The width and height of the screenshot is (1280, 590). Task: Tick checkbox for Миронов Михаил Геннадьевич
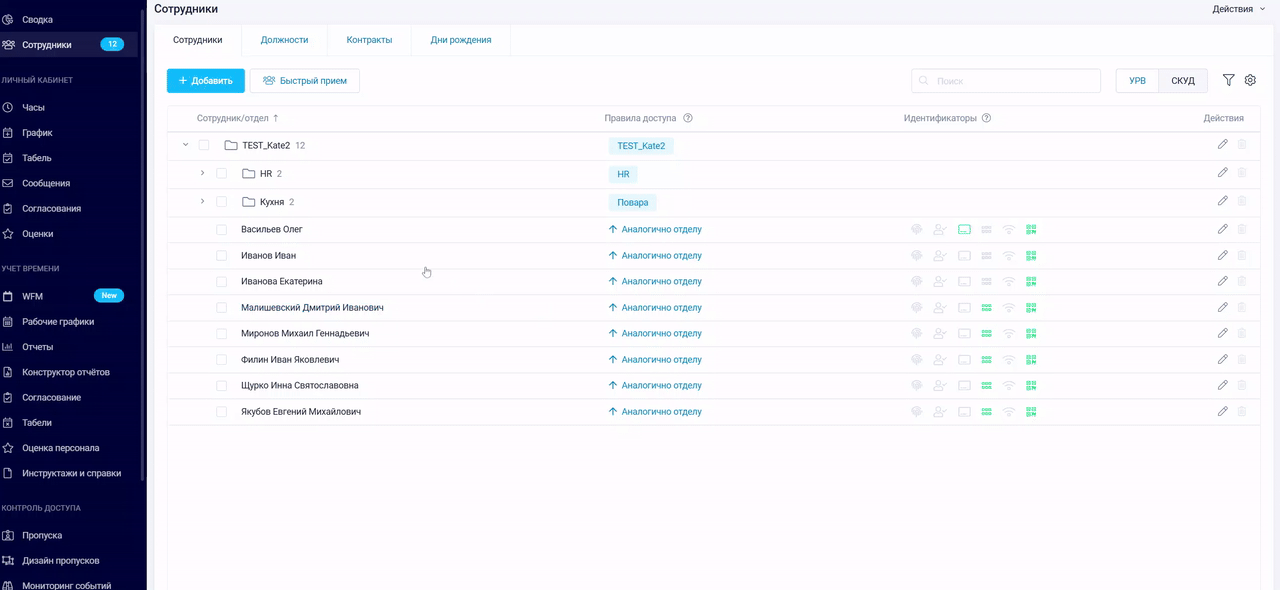pos(222,333)
